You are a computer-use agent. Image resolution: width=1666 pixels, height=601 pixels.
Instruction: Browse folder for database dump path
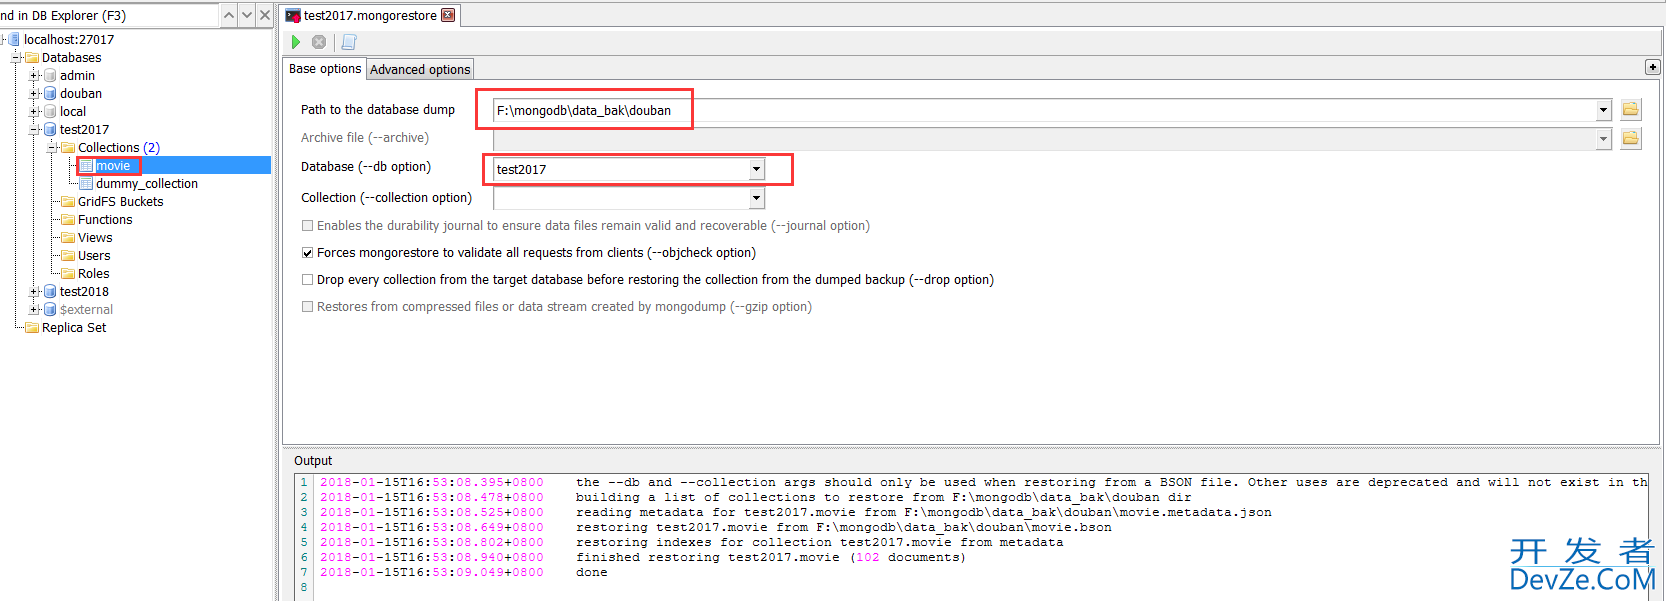click(1631, 110)
